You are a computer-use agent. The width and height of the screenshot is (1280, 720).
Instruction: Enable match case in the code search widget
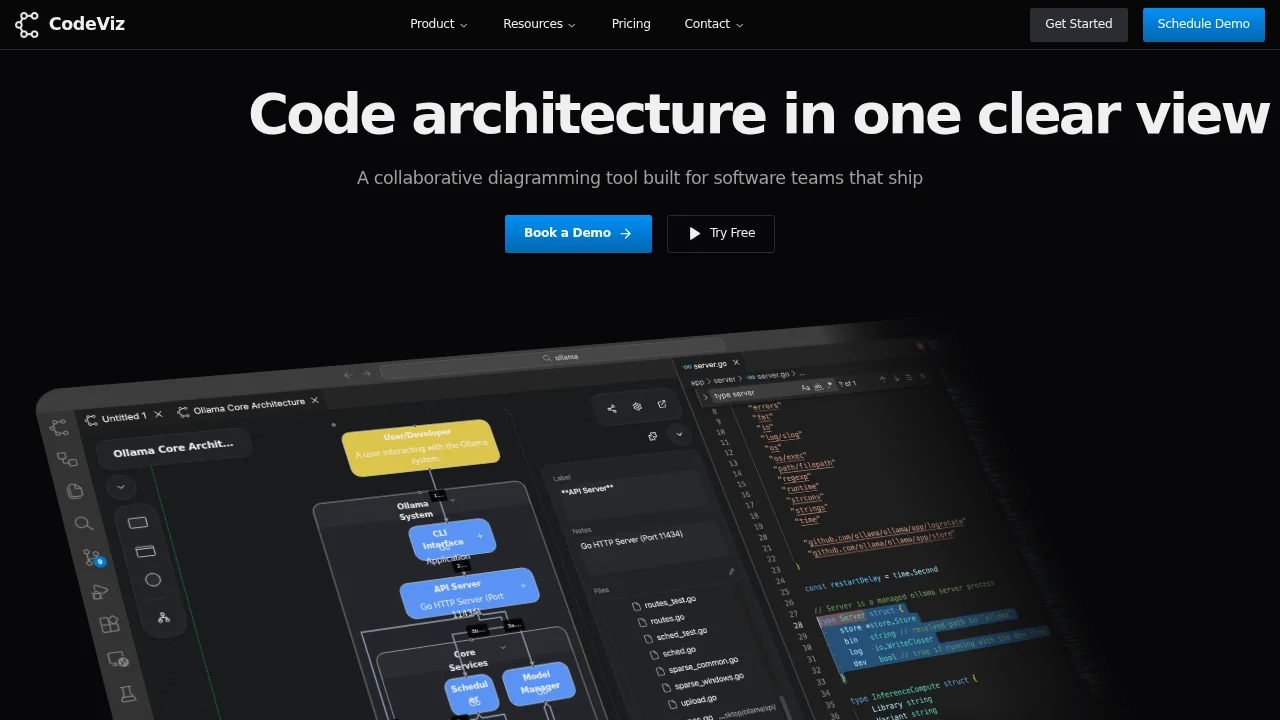coord(805,387)
